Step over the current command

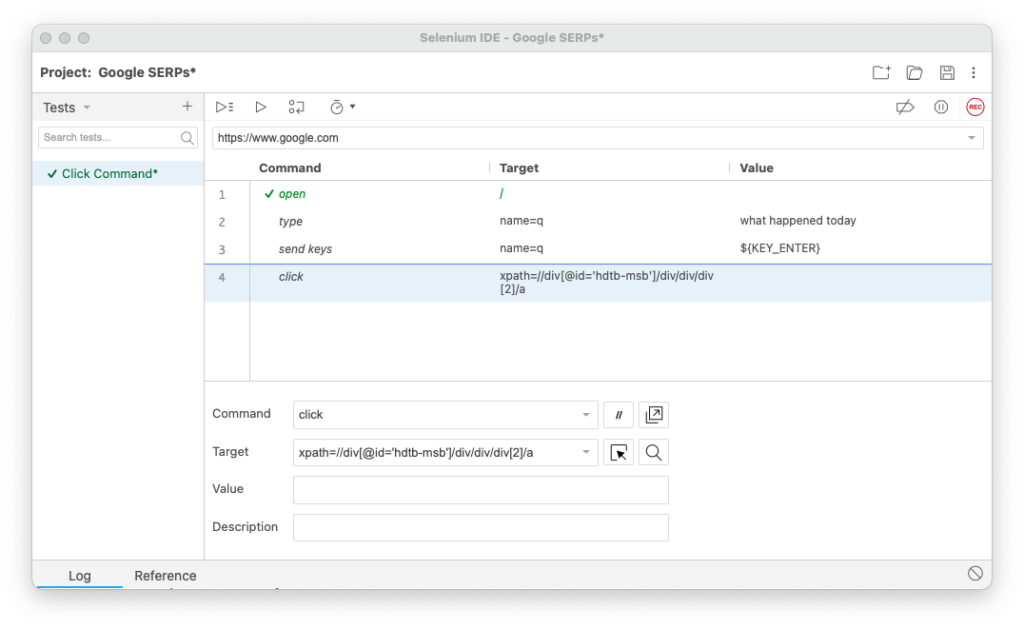click(296, 107)
